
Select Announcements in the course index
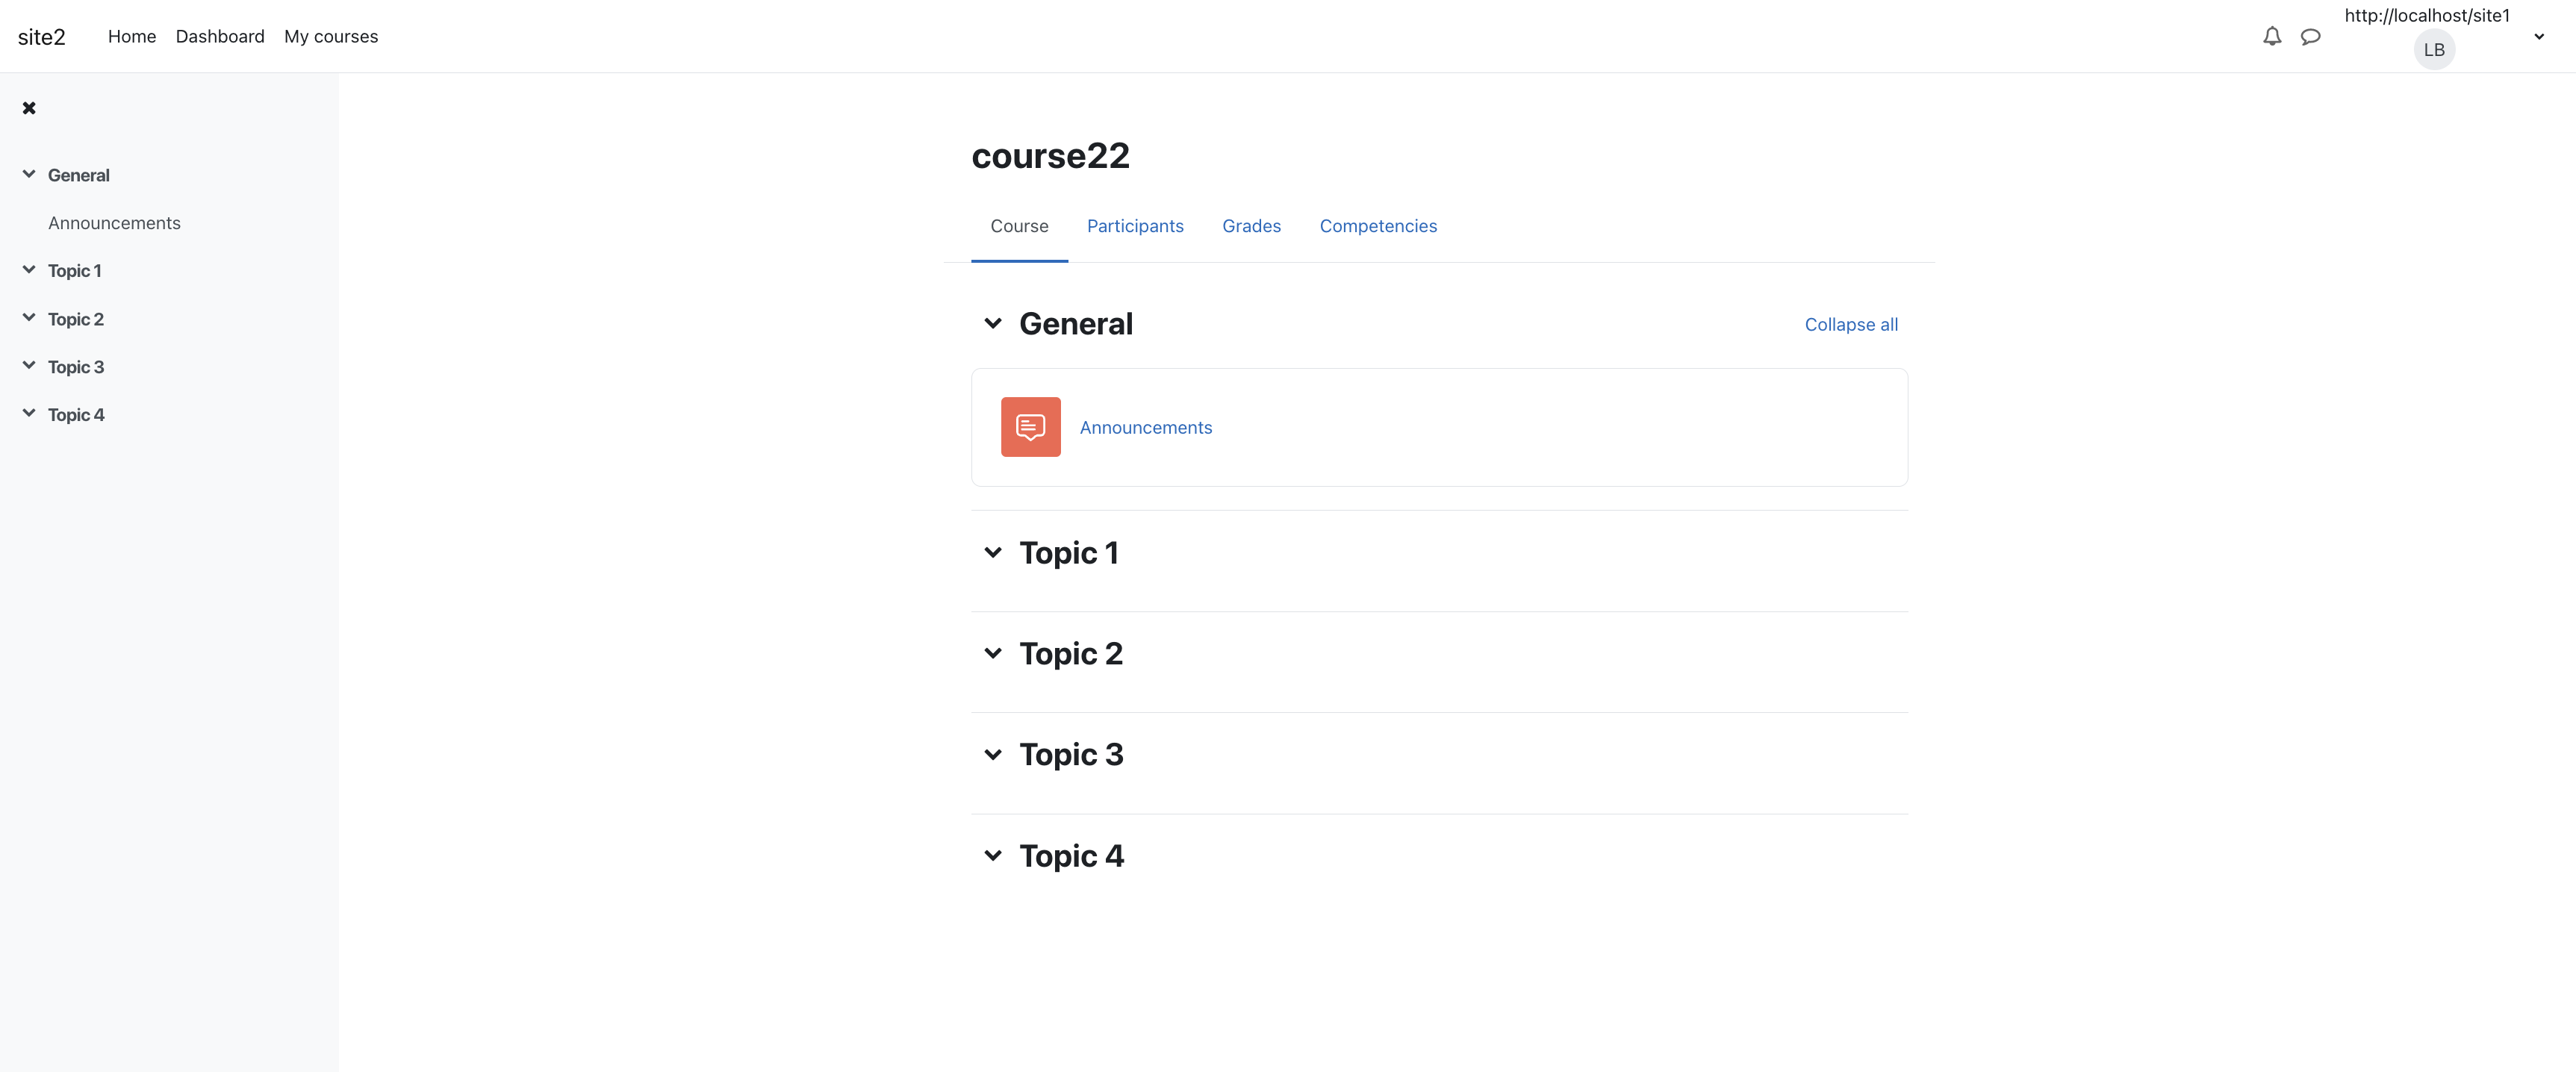(114, 223)
